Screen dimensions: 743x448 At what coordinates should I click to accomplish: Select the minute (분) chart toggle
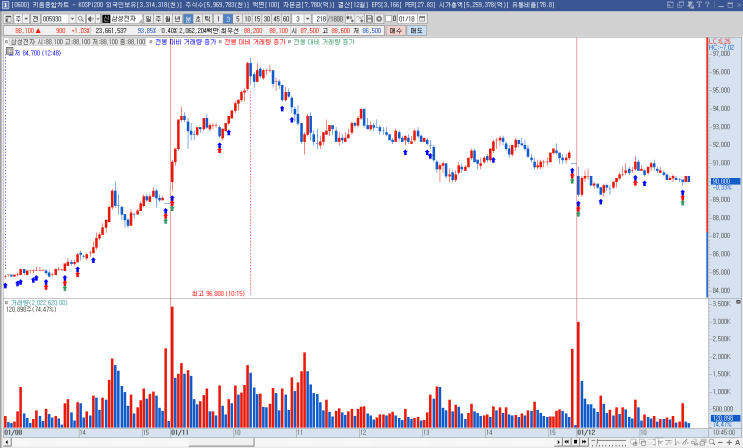(x=189, y=19)
